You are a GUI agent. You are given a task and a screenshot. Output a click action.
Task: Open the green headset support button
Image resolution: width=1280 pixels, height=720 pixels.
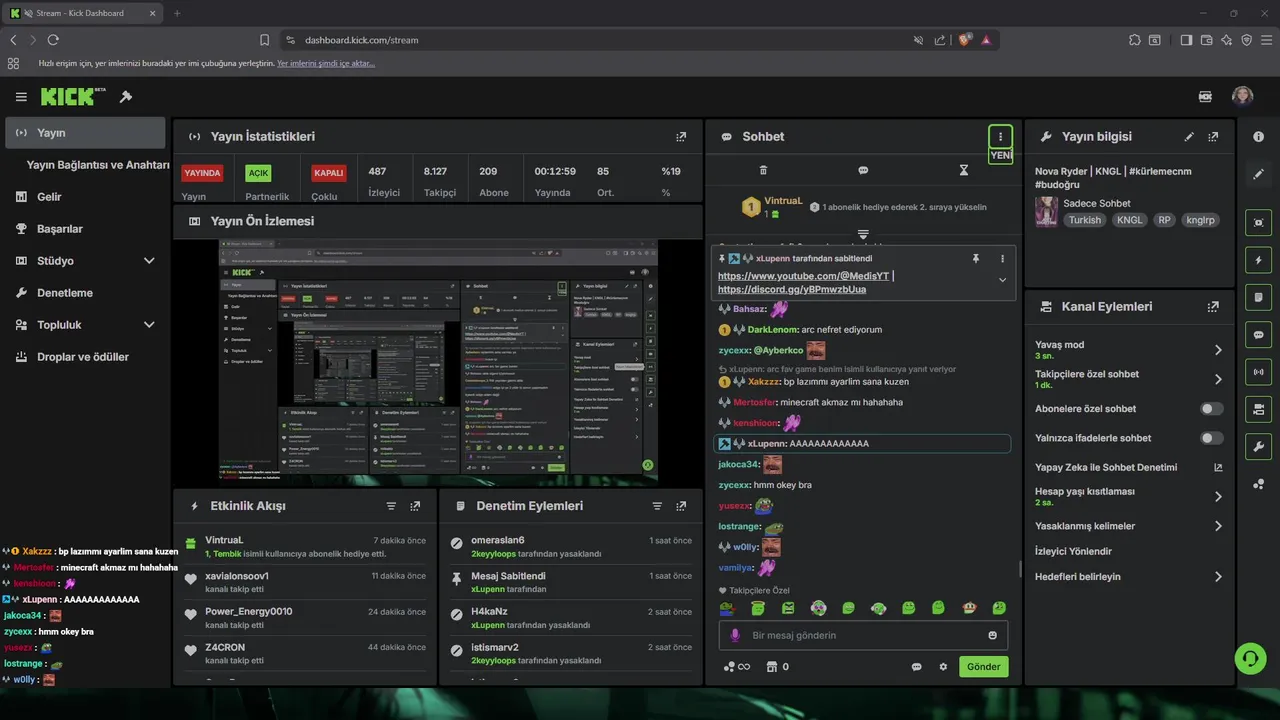tap(1250, 658)
